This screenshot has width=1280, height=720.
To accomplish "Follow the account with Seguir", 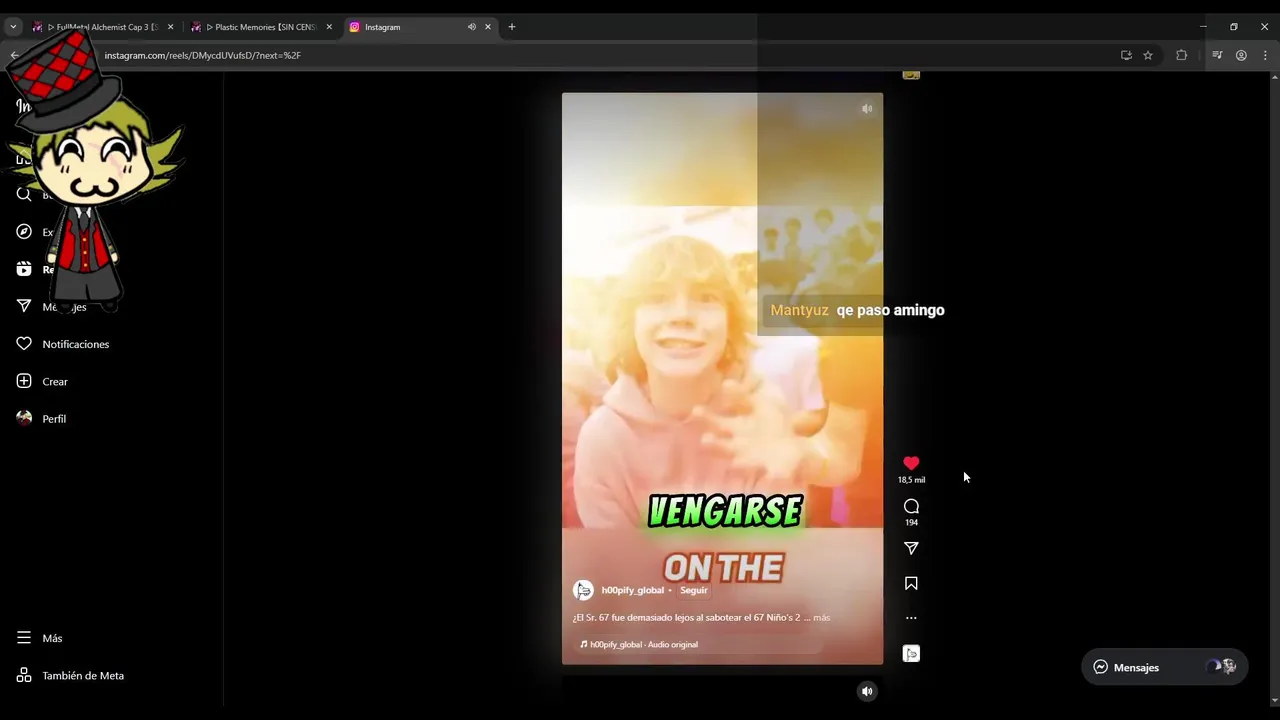I will pos(694,590).
